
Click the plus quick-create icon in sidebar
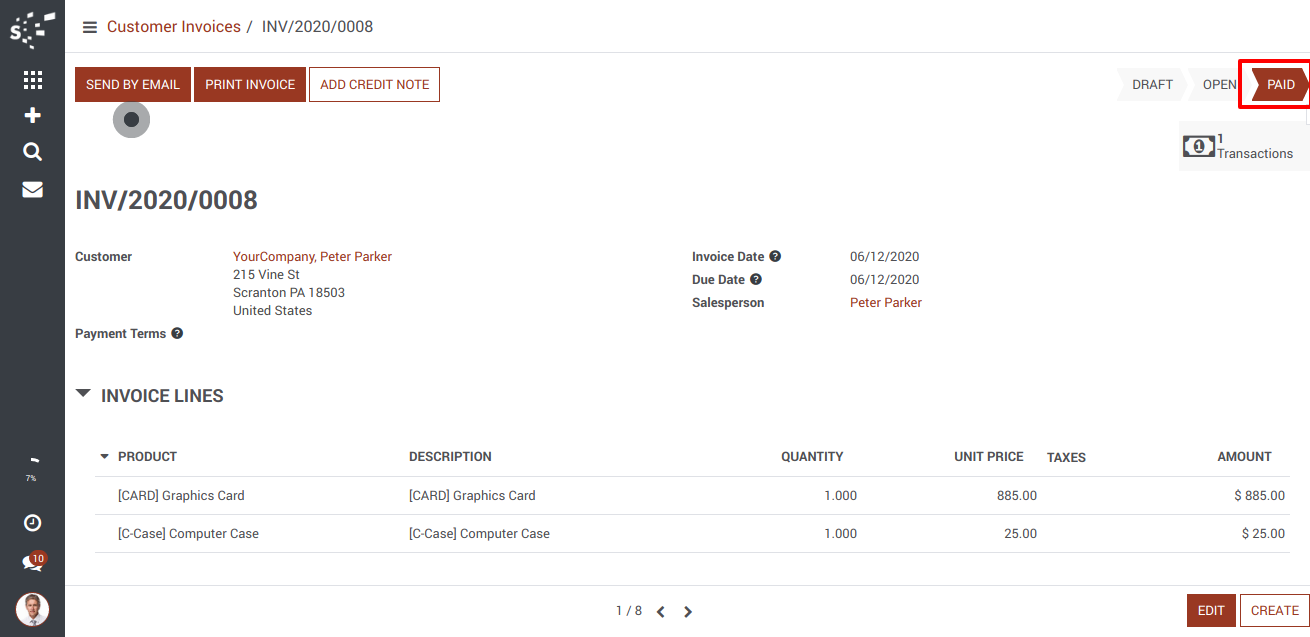[x=32, y=116]
